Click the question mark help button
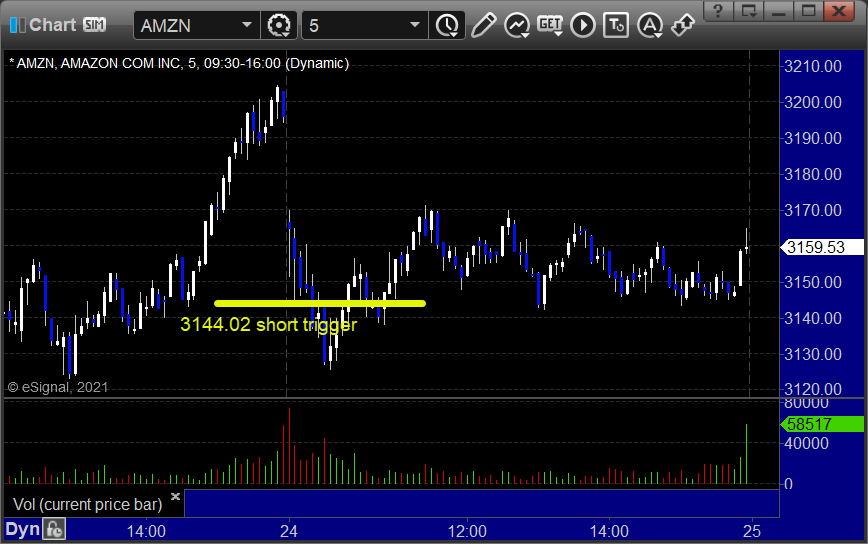 pyautogui.click(x=718, y=11)
